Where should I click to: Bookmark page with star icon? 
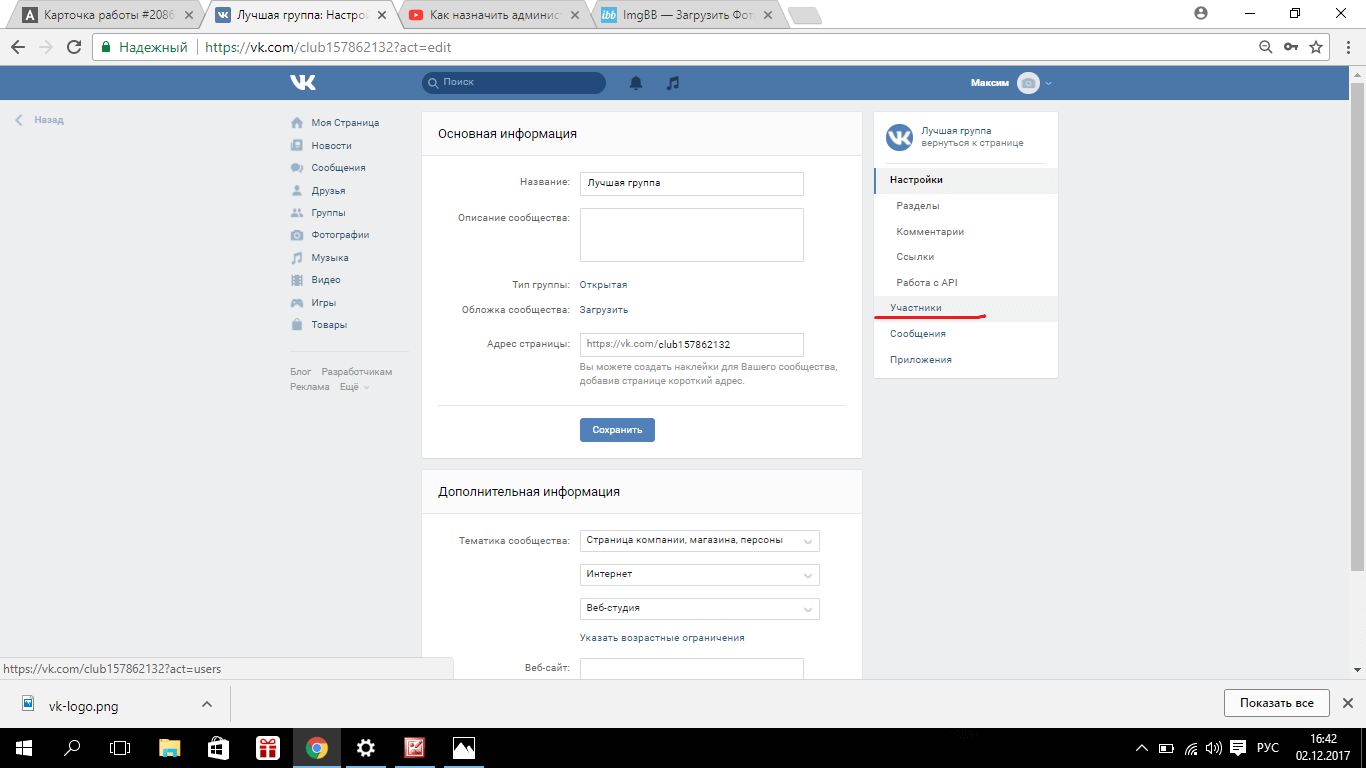[x=1316, y=47]
